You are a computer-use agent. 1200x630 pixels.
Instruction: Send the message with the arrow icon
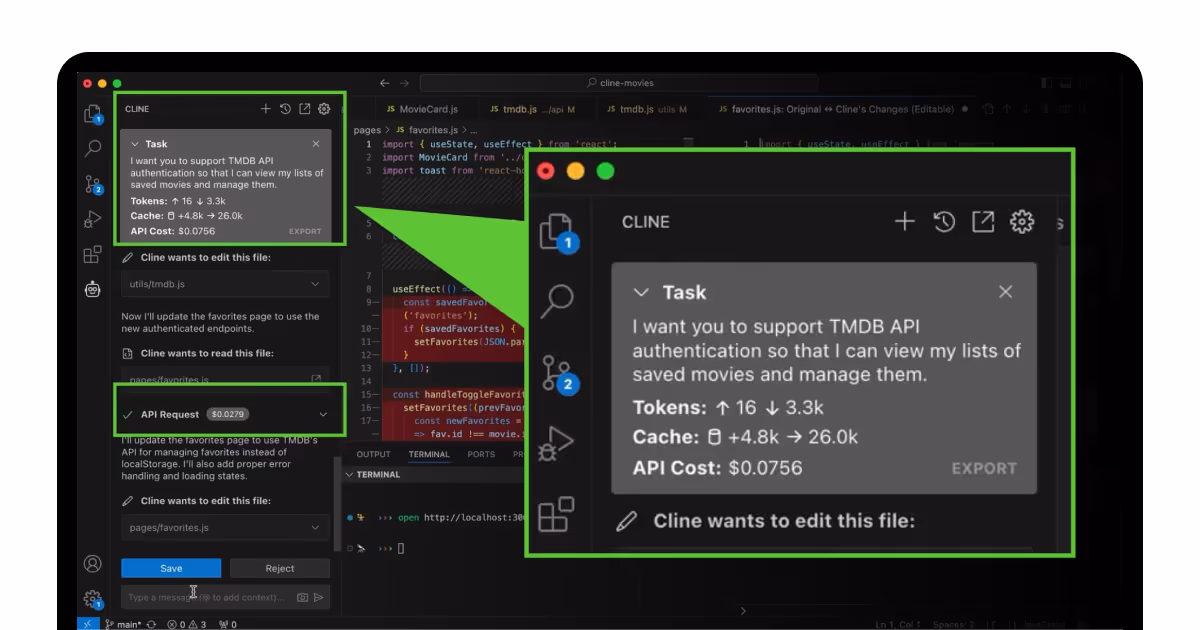point(319,597)
